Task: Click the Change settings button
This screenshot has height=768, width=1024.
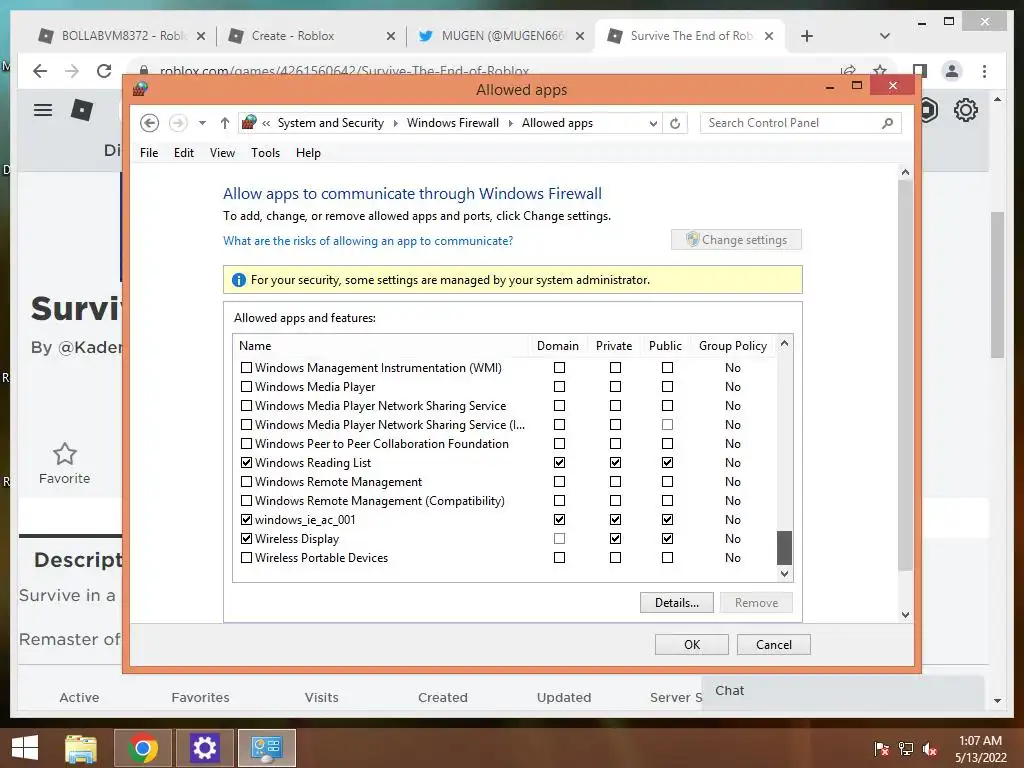Action: tap(736, 240)
